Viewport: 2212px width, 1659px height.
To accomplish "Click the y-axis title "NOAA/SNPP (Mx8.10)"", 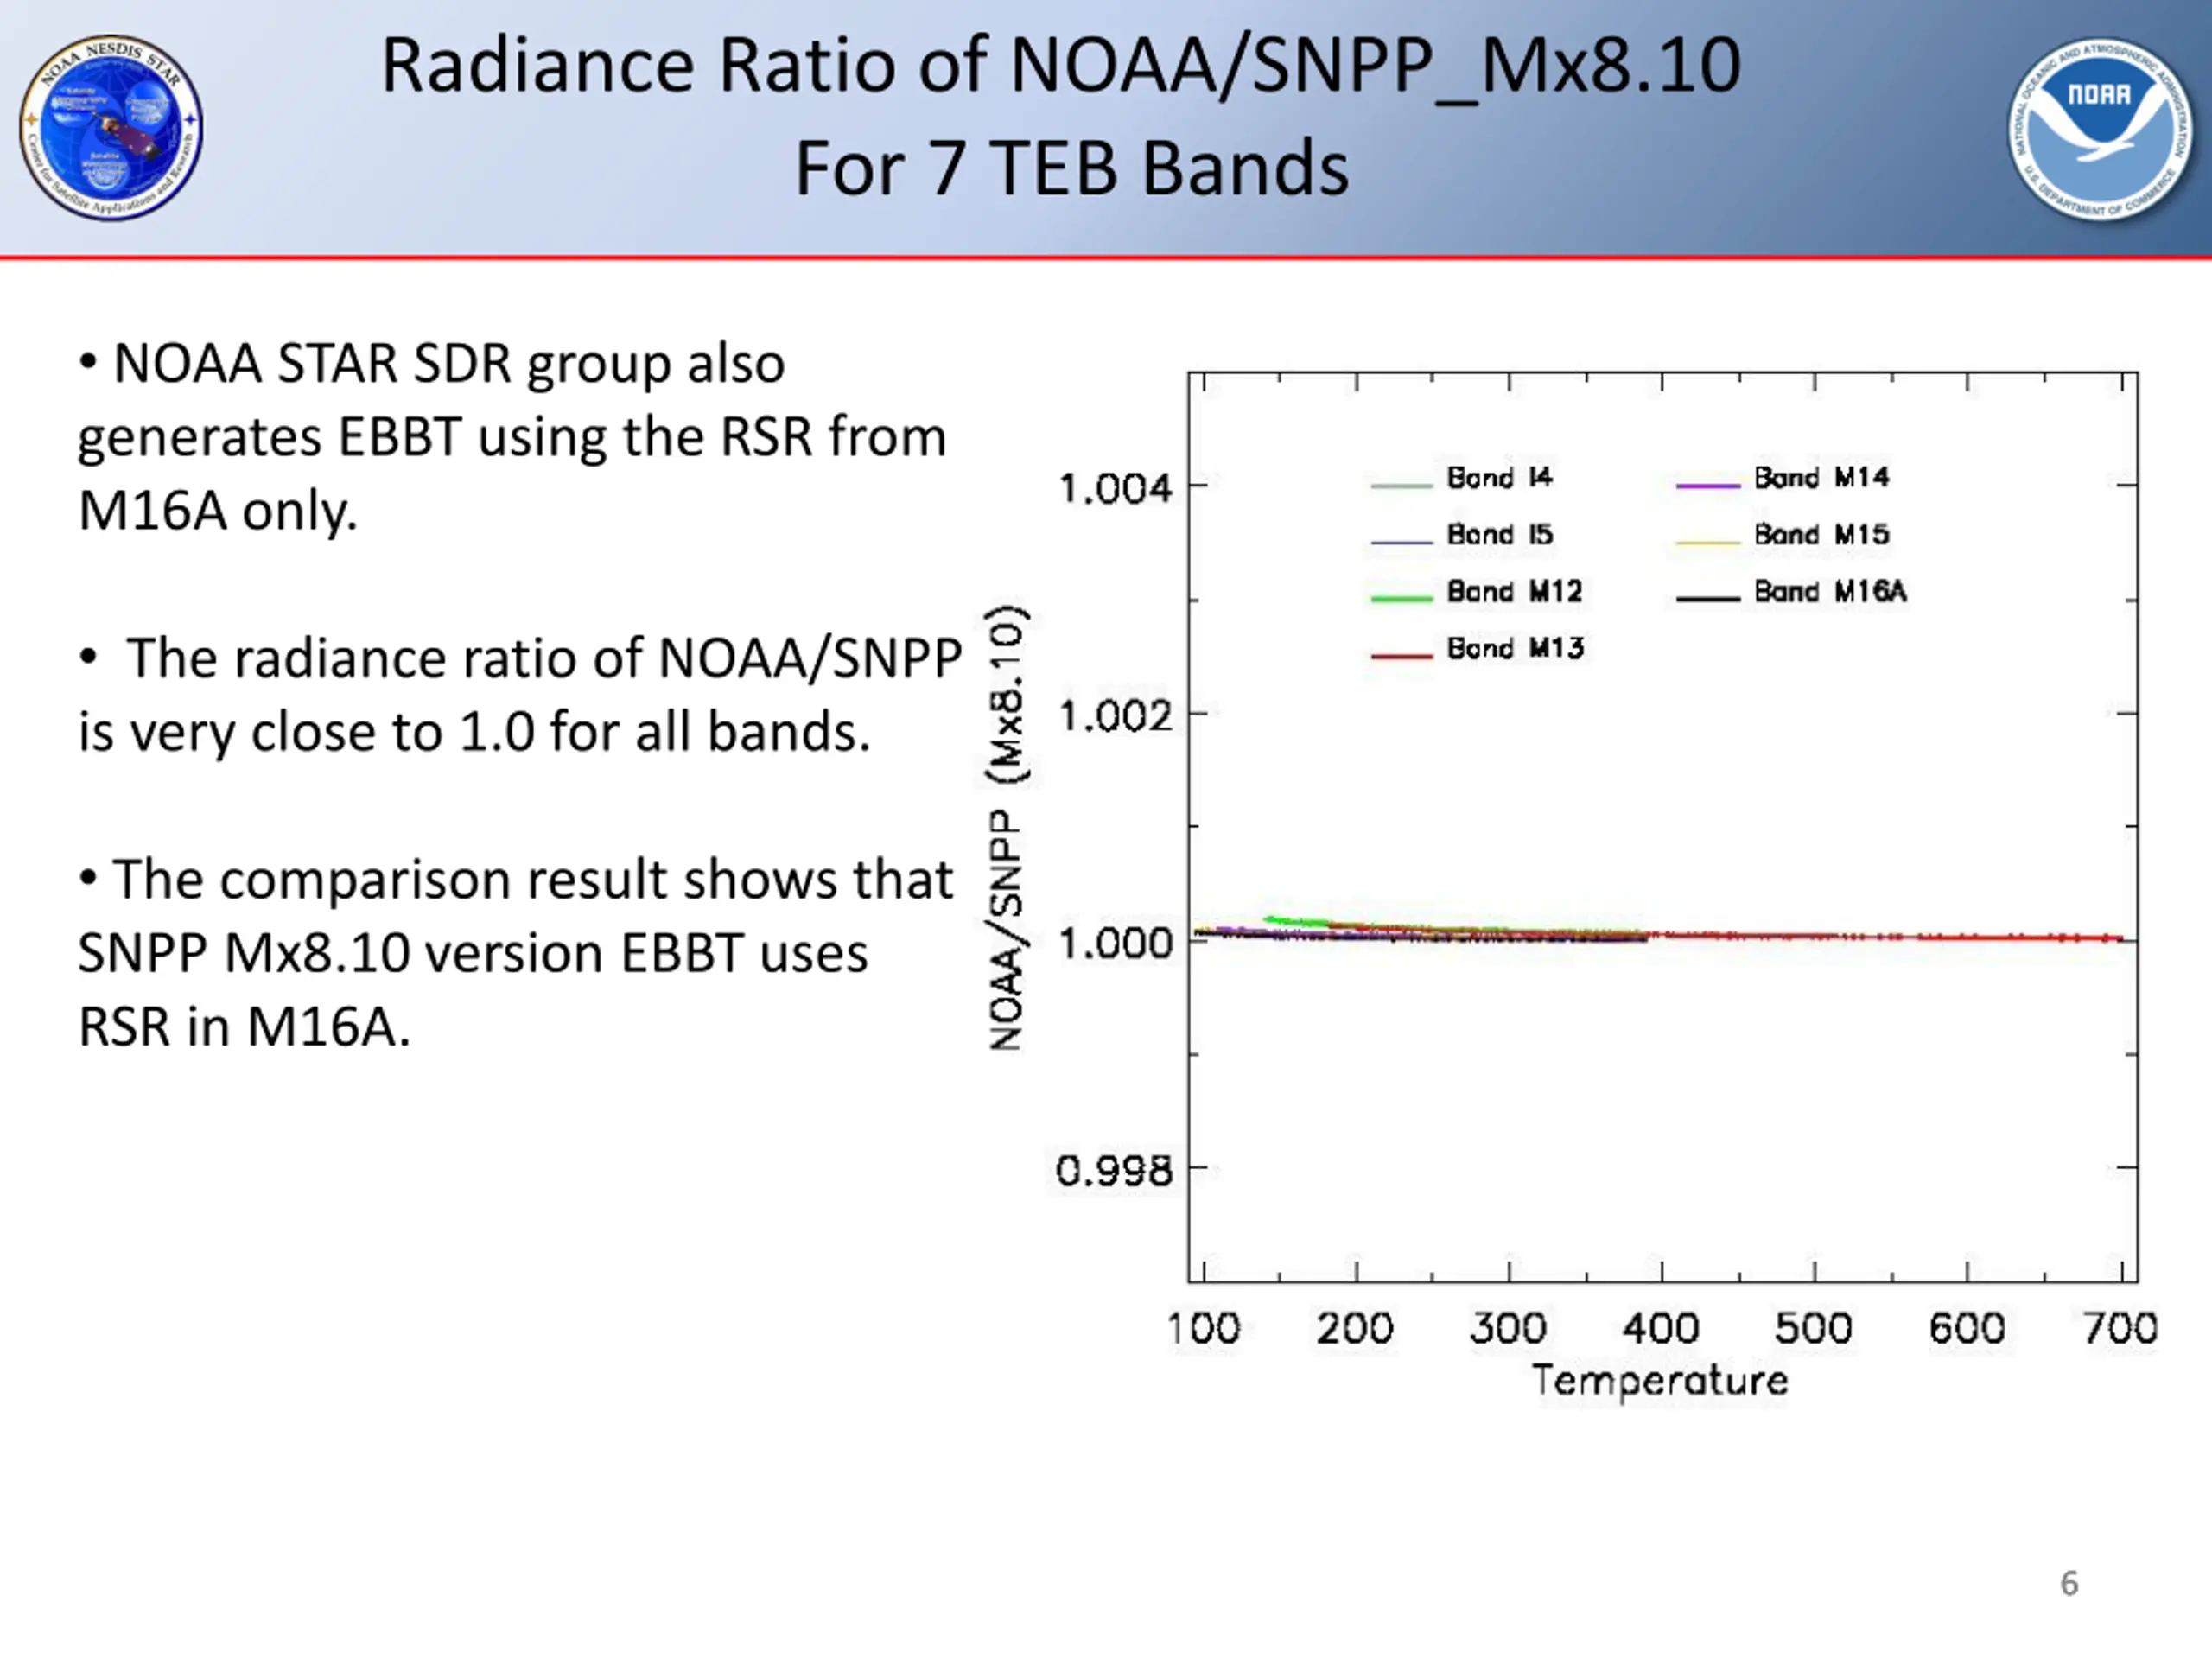I will (x=1007, y=828).
